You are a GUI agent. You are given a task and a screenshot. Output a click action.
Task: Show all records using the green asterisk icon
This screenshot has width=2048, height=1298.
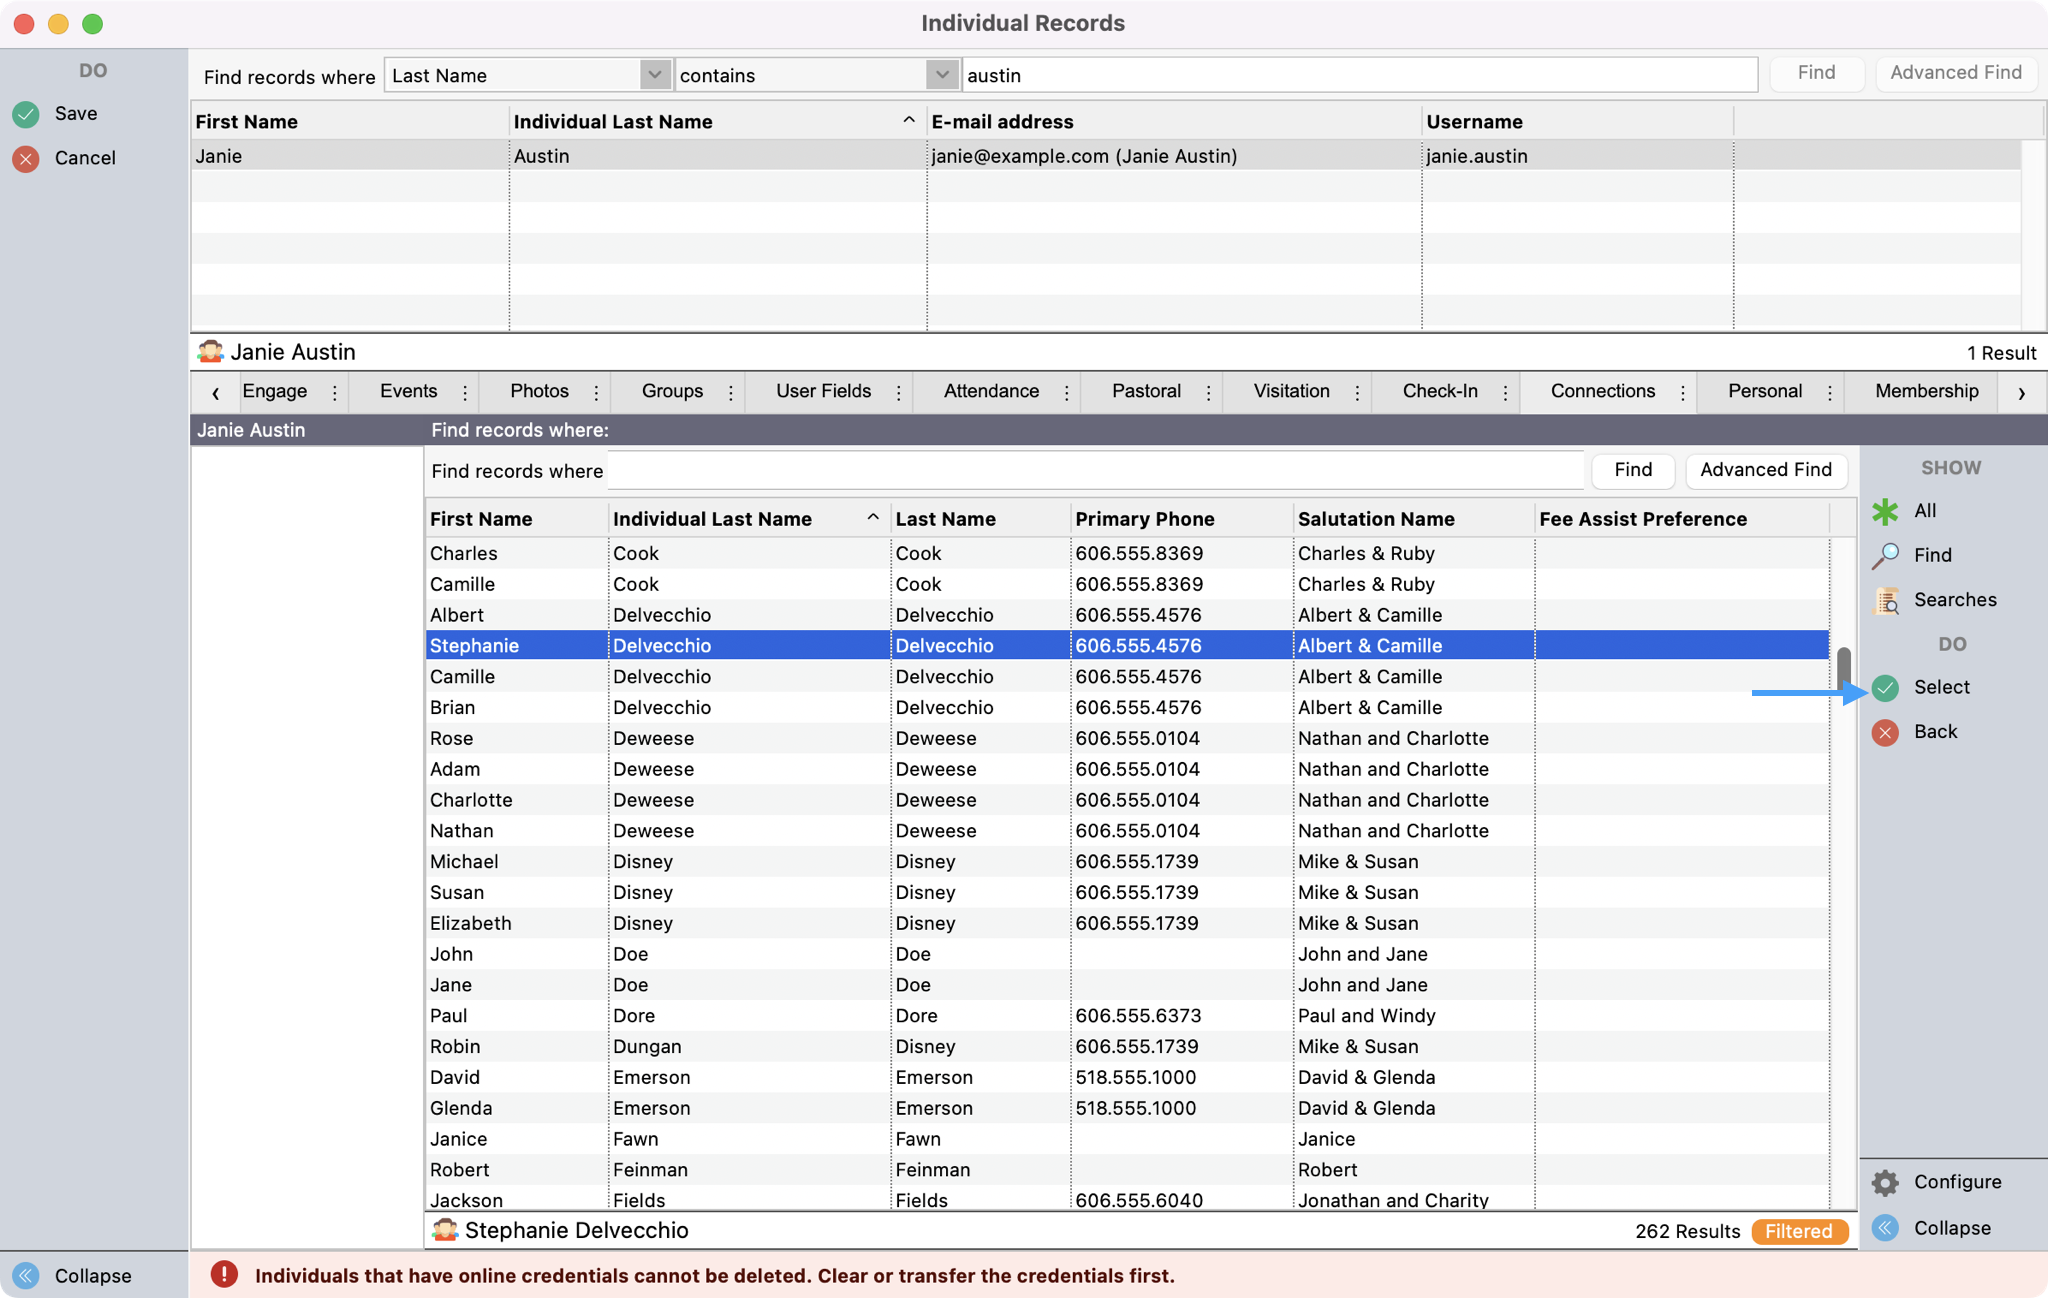tap(1886, 511)
